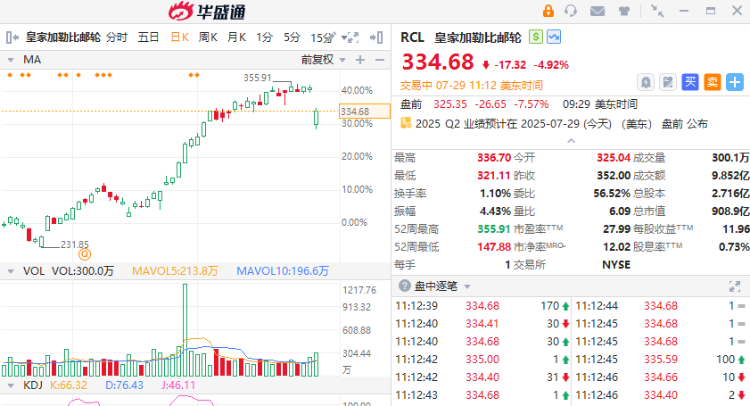Select the 日K tab
Image resolution: width=750 pixels, height=406 pixels.
point(180,37)
